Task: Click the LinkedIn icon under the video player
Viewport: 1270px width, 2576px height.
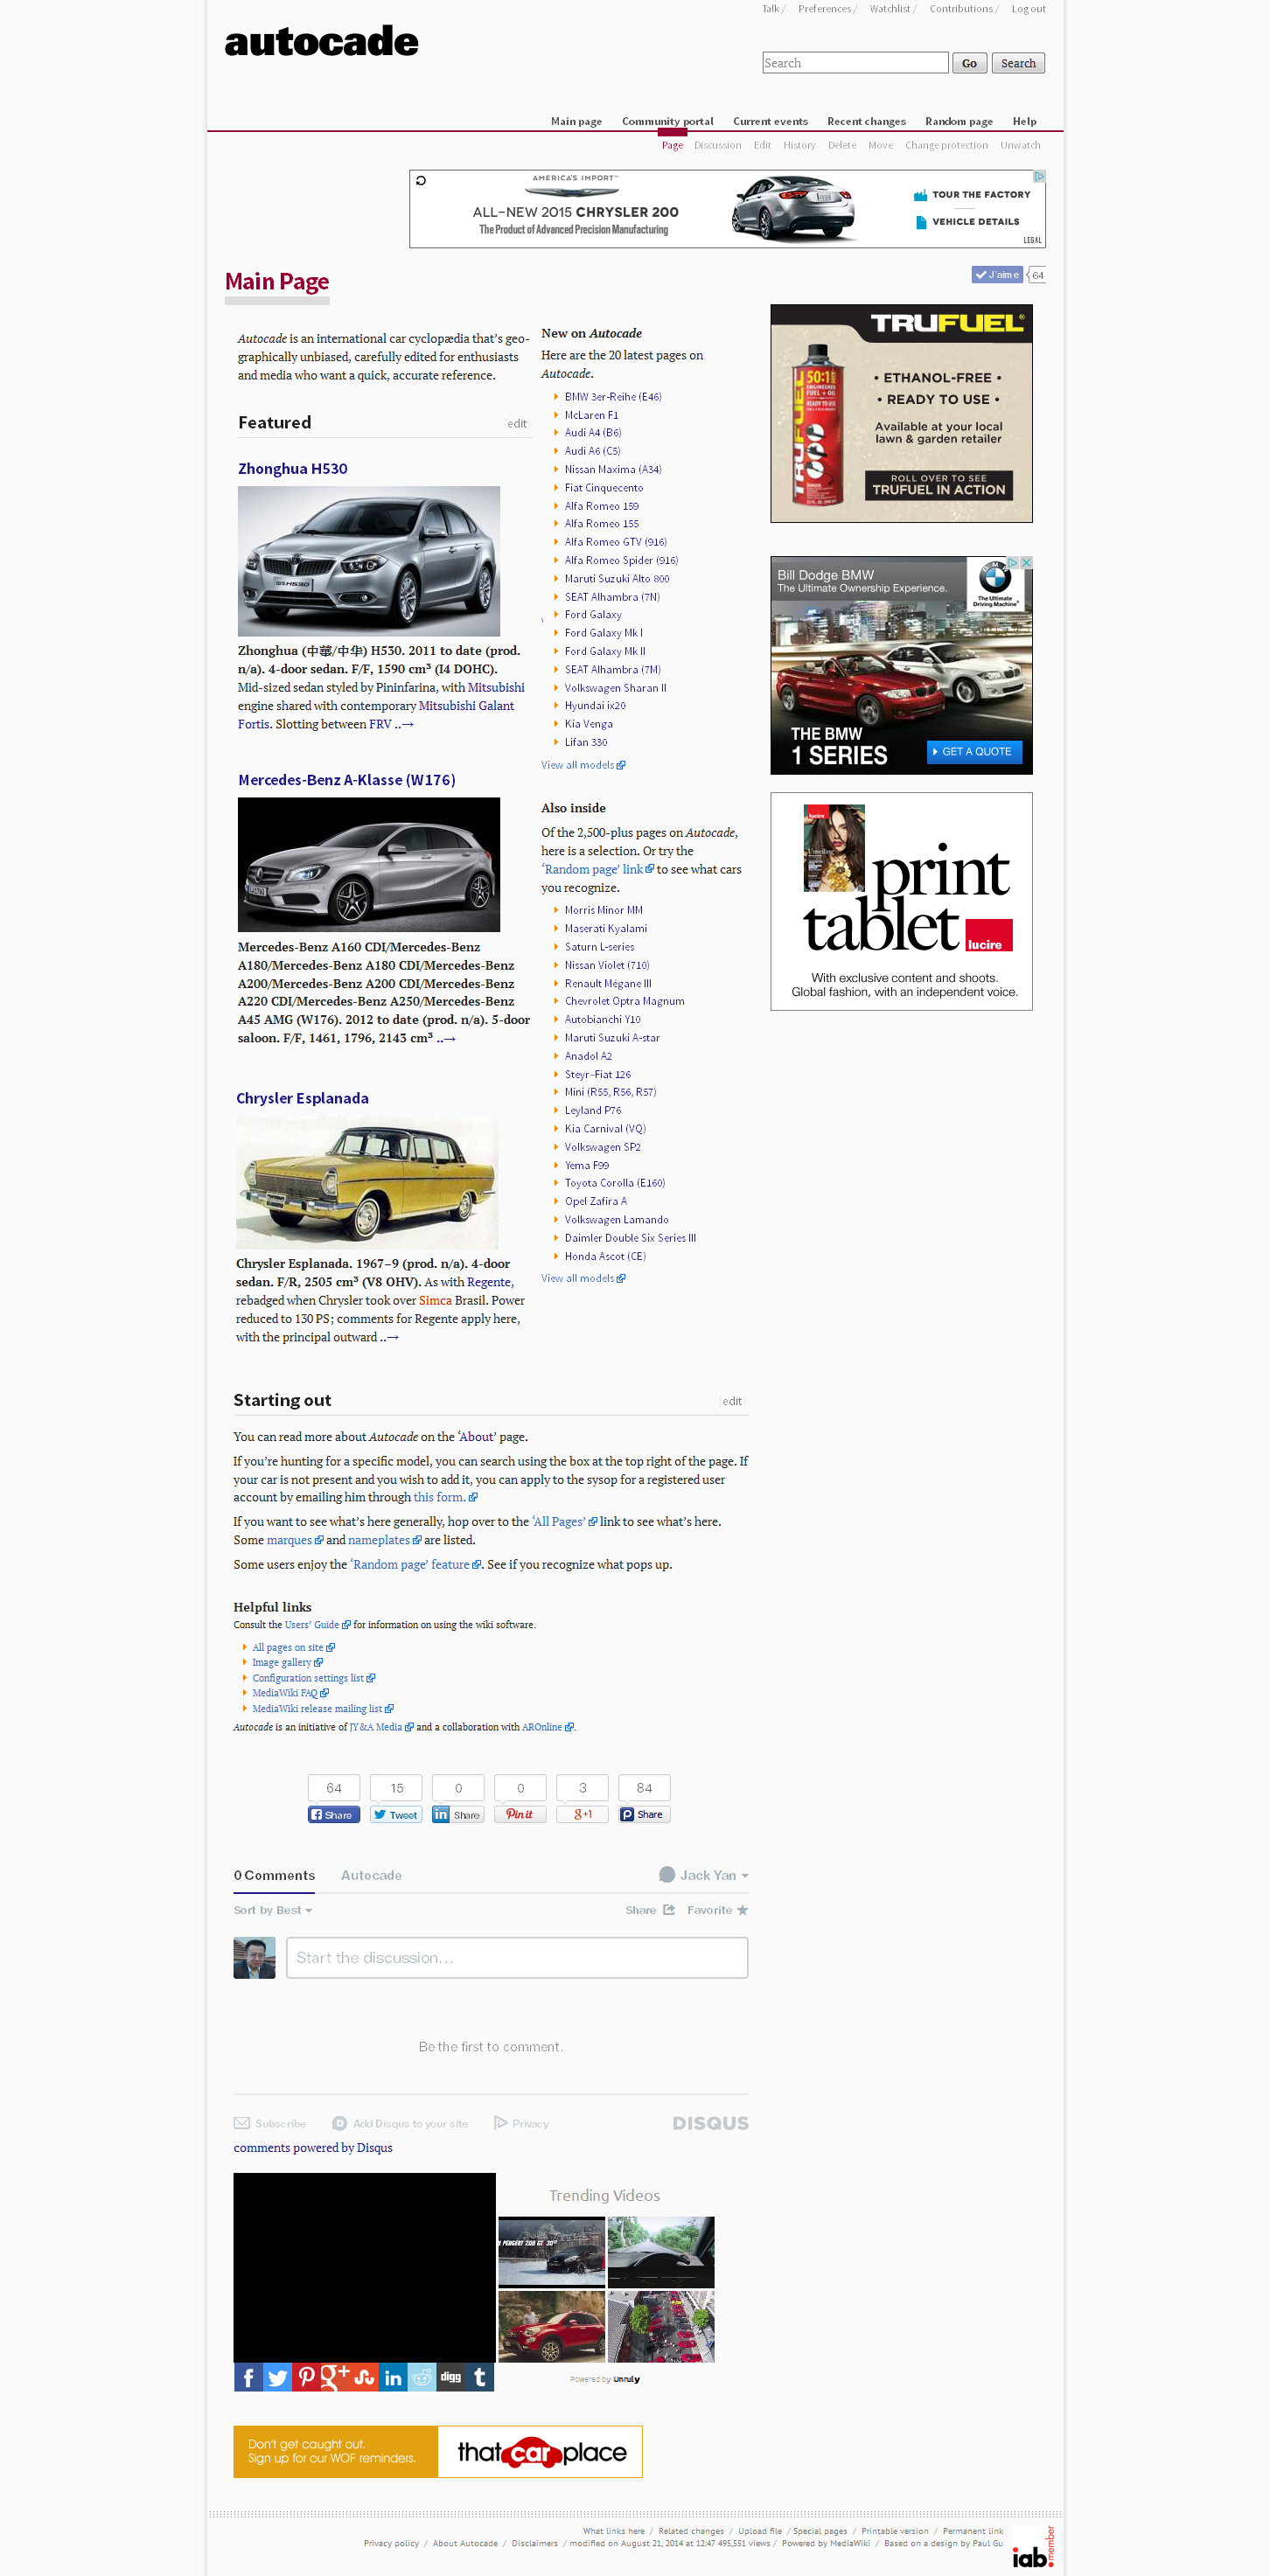Action: 393,2377
